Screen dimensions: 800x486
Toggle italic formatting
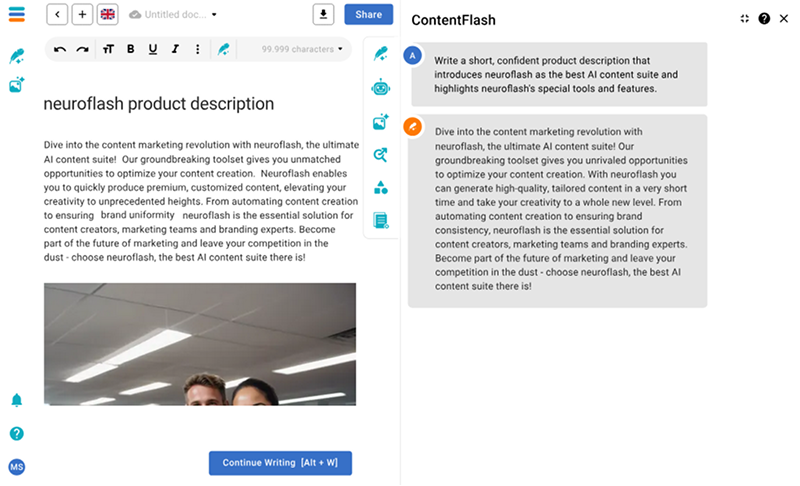[x=175, y=49]
